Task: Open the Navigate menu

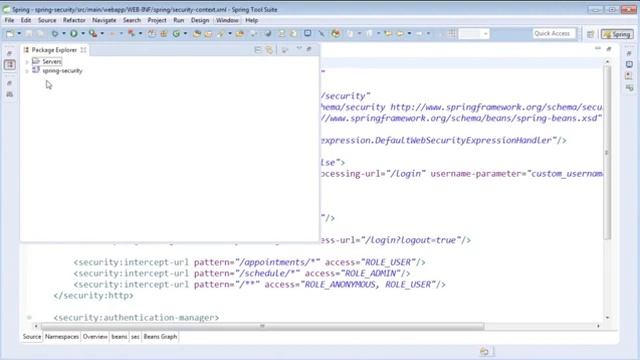Action: (104, 20)
